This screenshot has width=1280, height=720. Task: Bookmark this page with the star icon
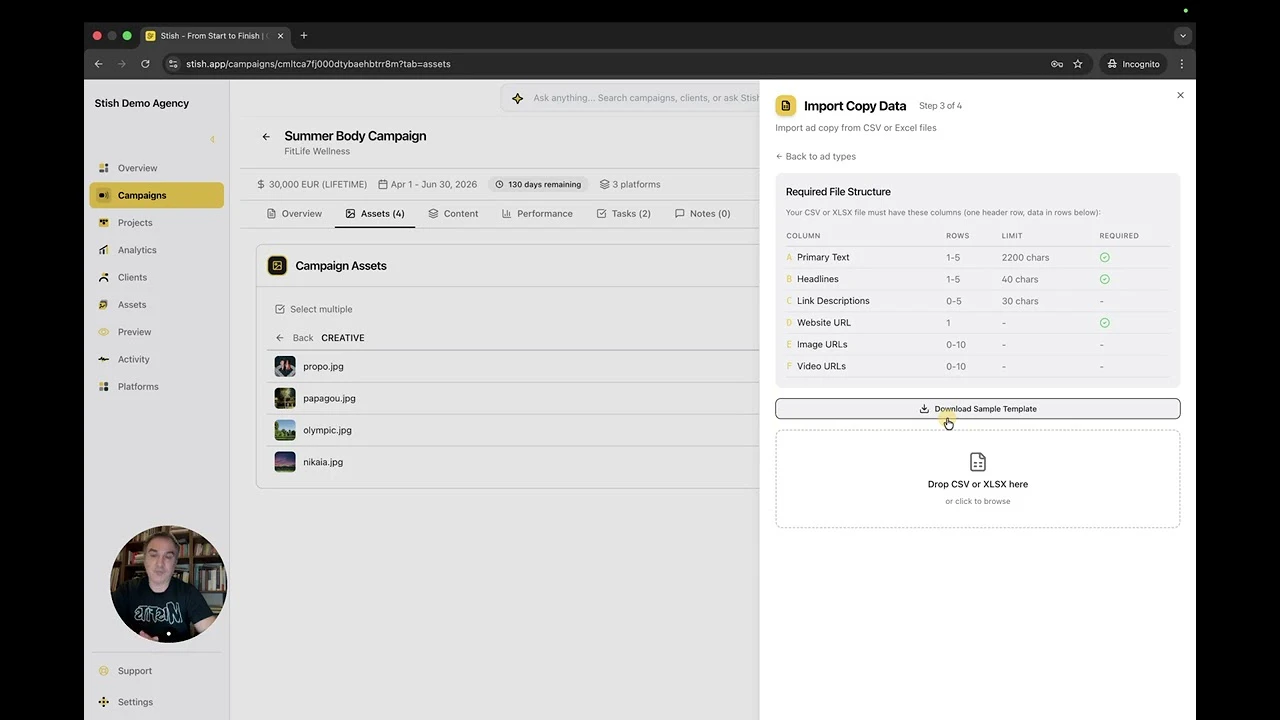coord(1078,64)
